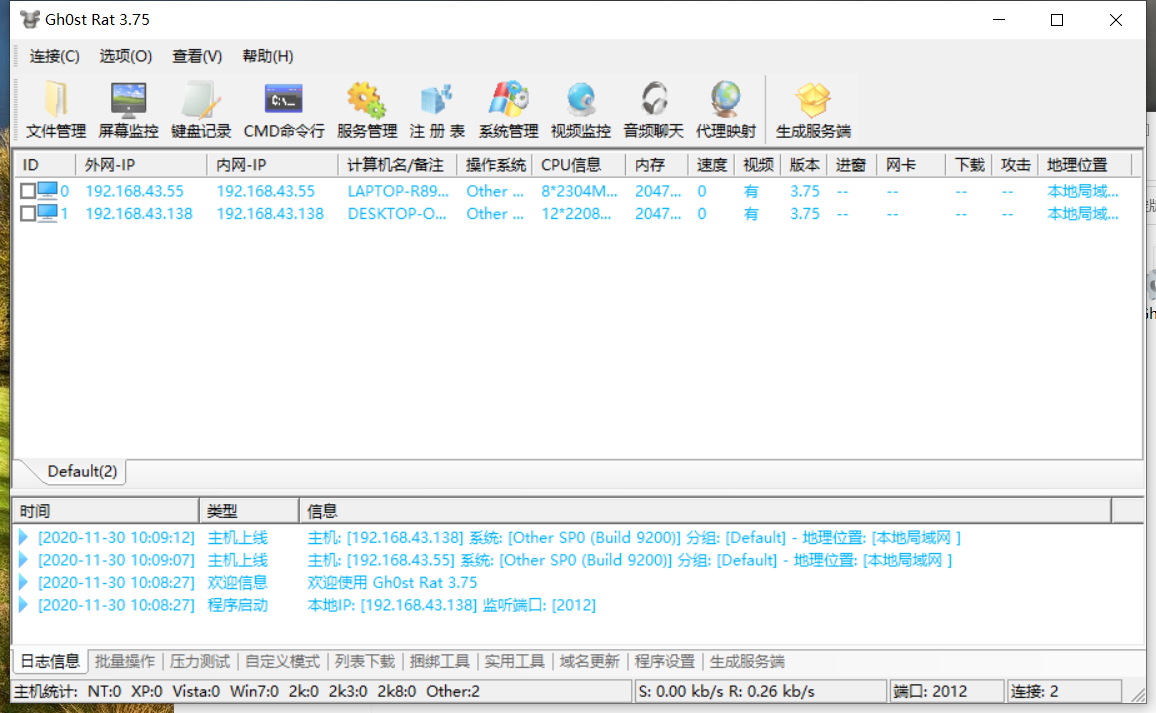Viewport: 1156px width, 713px height.
Task: Click arrow icon of 10:09:07 log entry
Action: click(24, 560)
